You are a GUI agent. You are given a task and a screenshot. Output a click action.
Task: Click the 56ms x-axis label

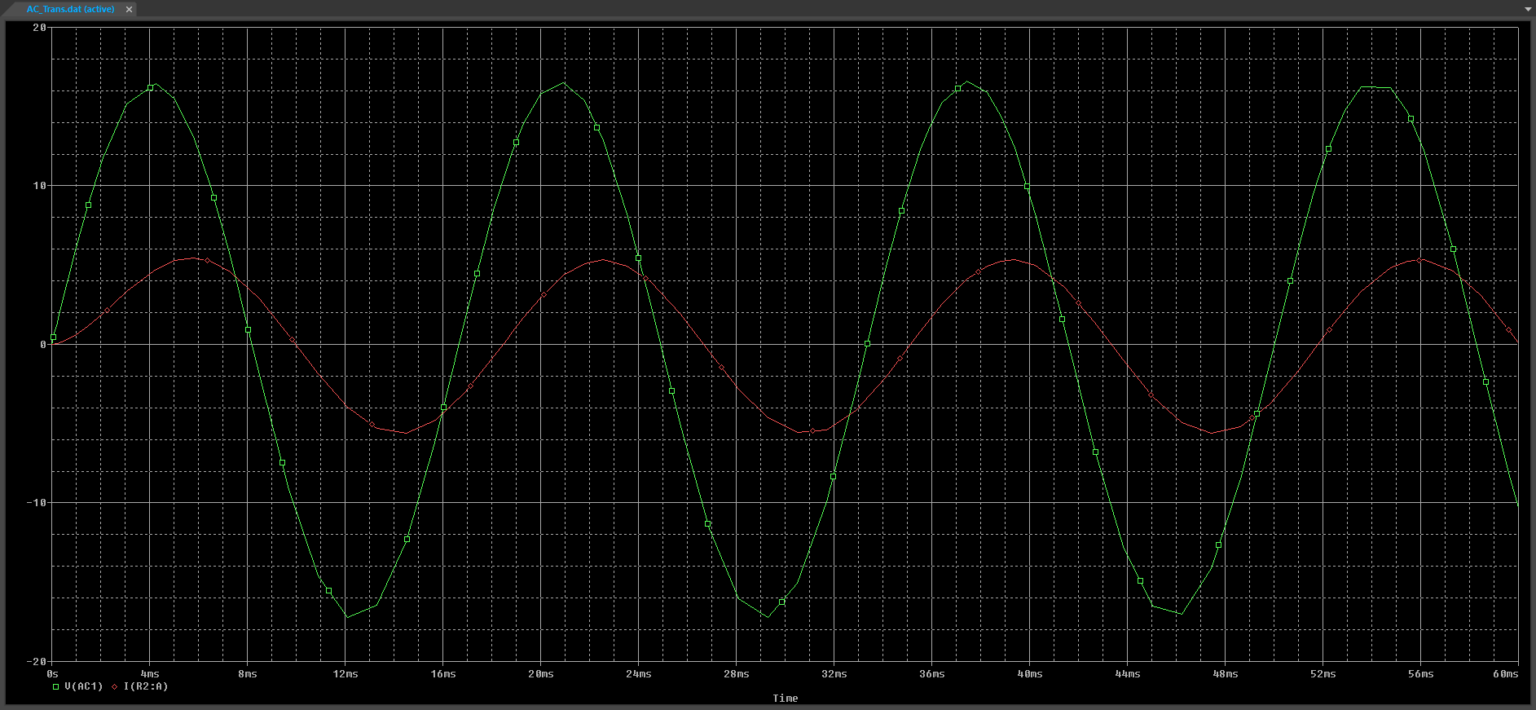tap(1420, 674)
